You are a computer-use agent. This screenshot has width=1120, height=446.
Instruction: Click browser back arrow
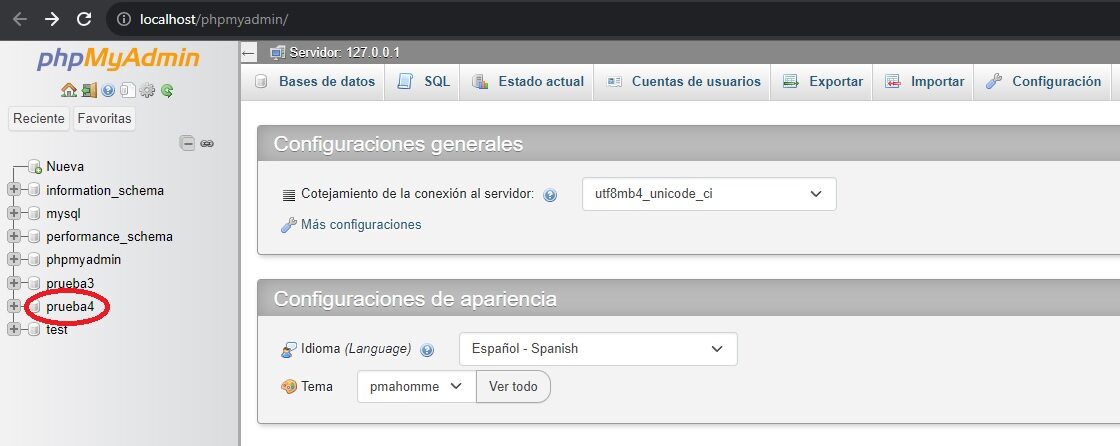(x=19, y=19)
